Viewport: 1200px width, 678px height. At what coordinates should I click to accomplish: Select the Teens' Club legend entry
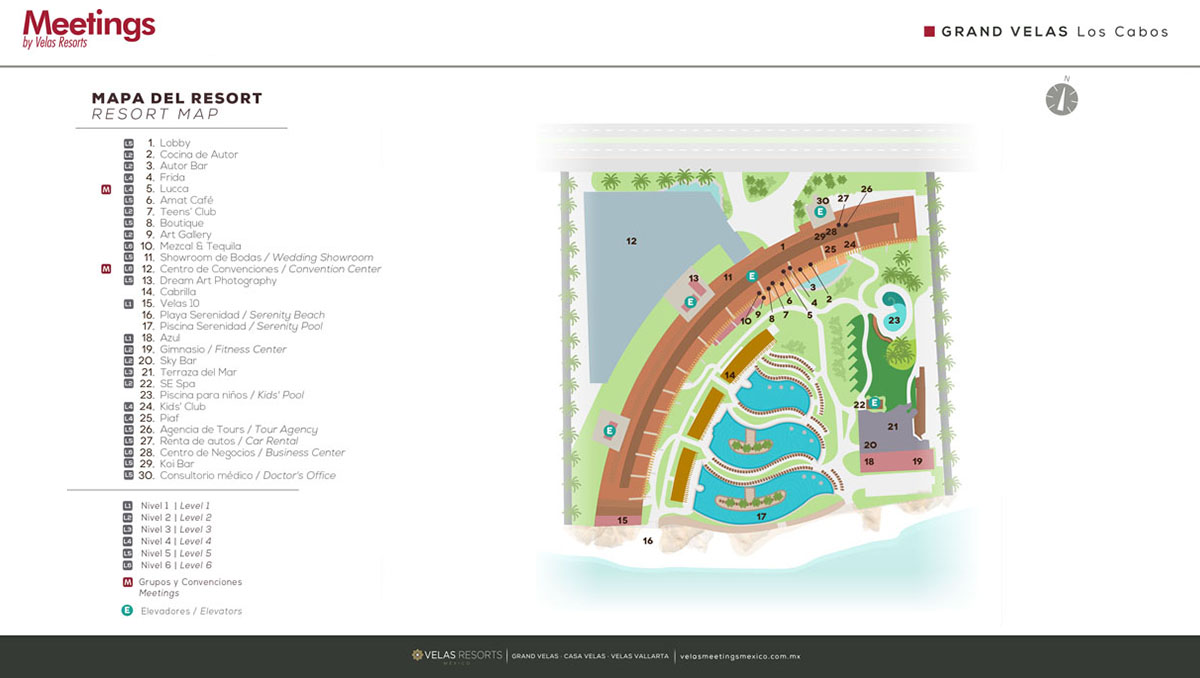(x=180, y=212)
